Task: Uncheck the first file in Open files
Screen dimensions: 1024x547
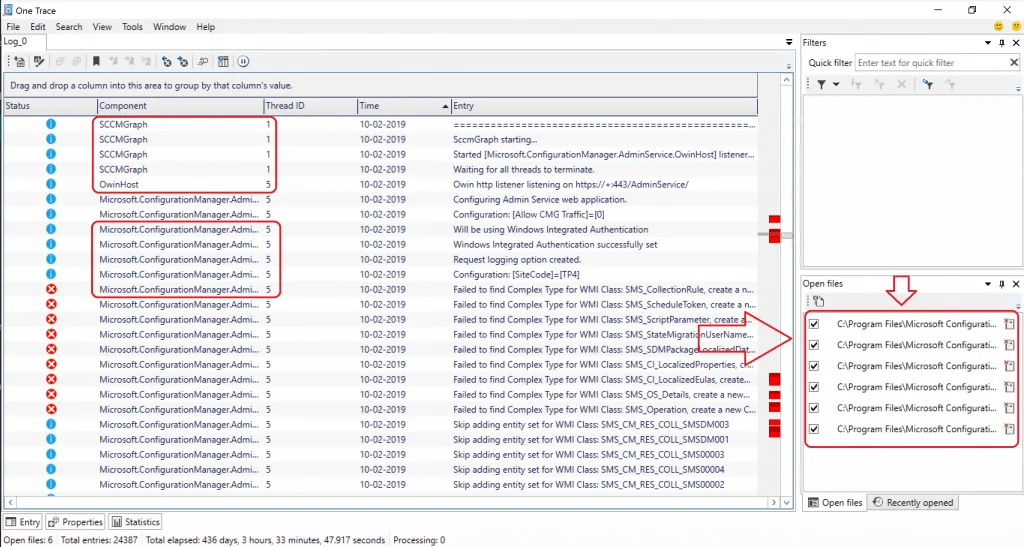Action: (814, 324)
